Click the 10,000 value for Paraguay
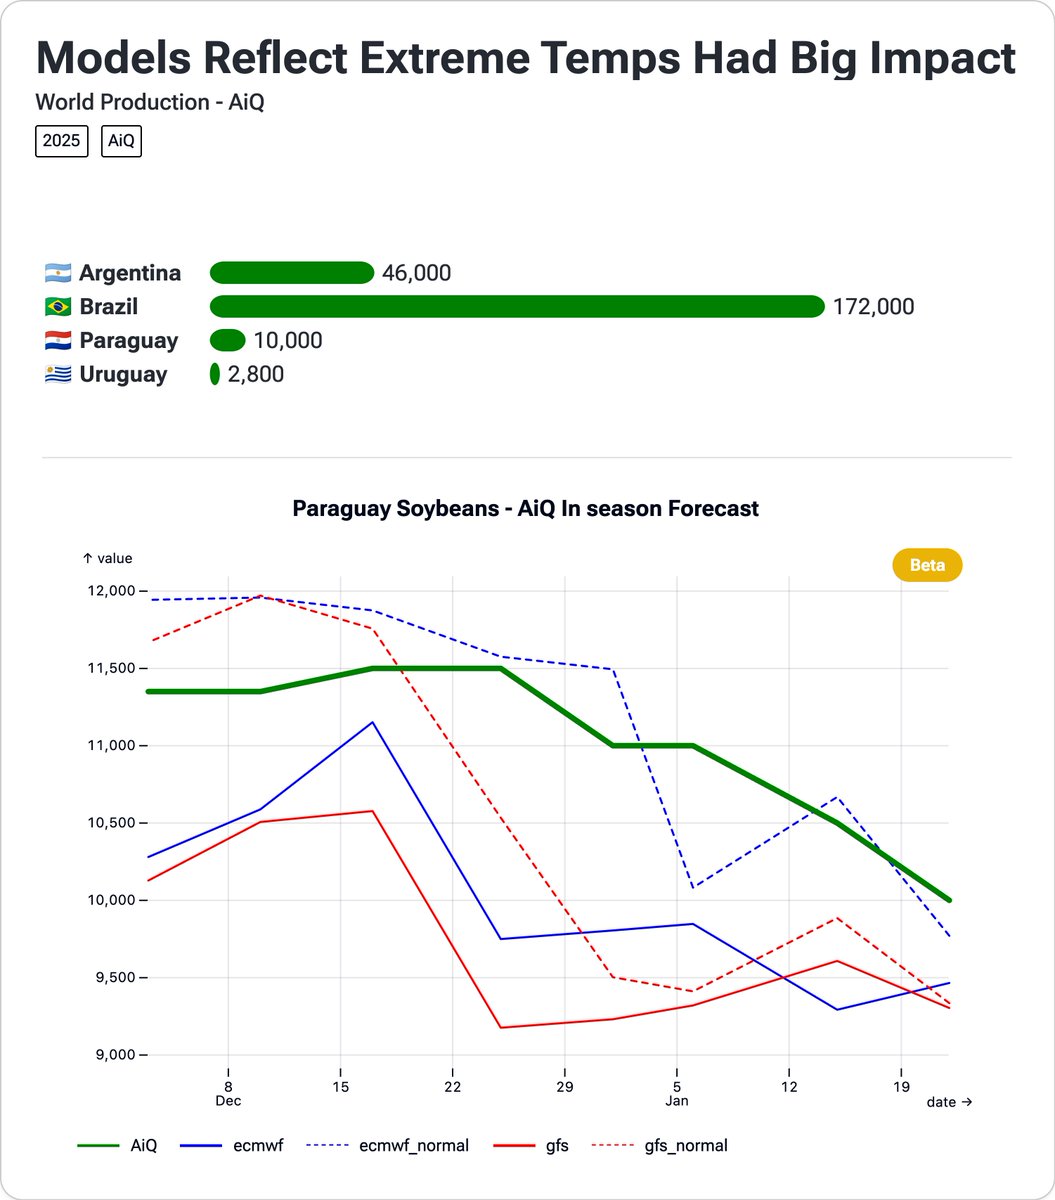 click(288, 341)
